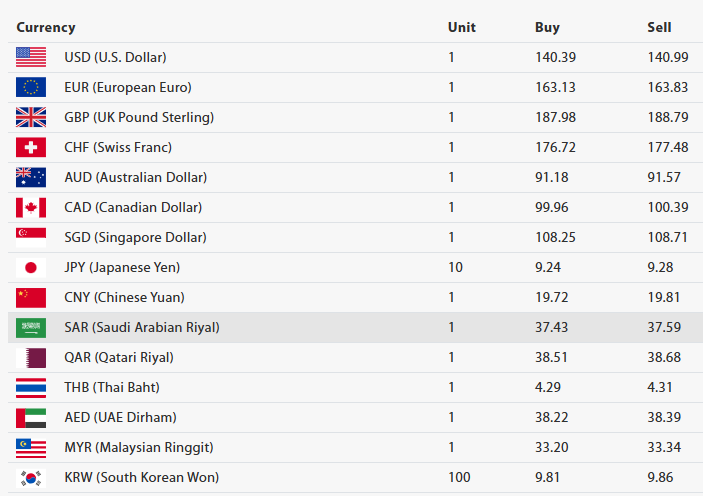Image resolution: width=703 pixels, height=496 pixels.
Task: Click the Currency column header
Action: [46, 27]
